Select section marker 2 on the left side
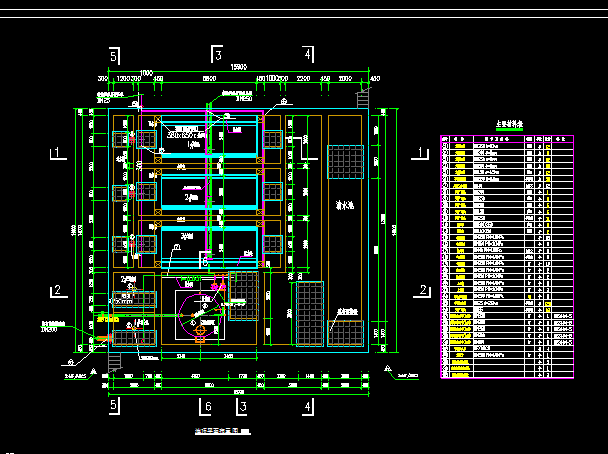 [x=59, y=291]
